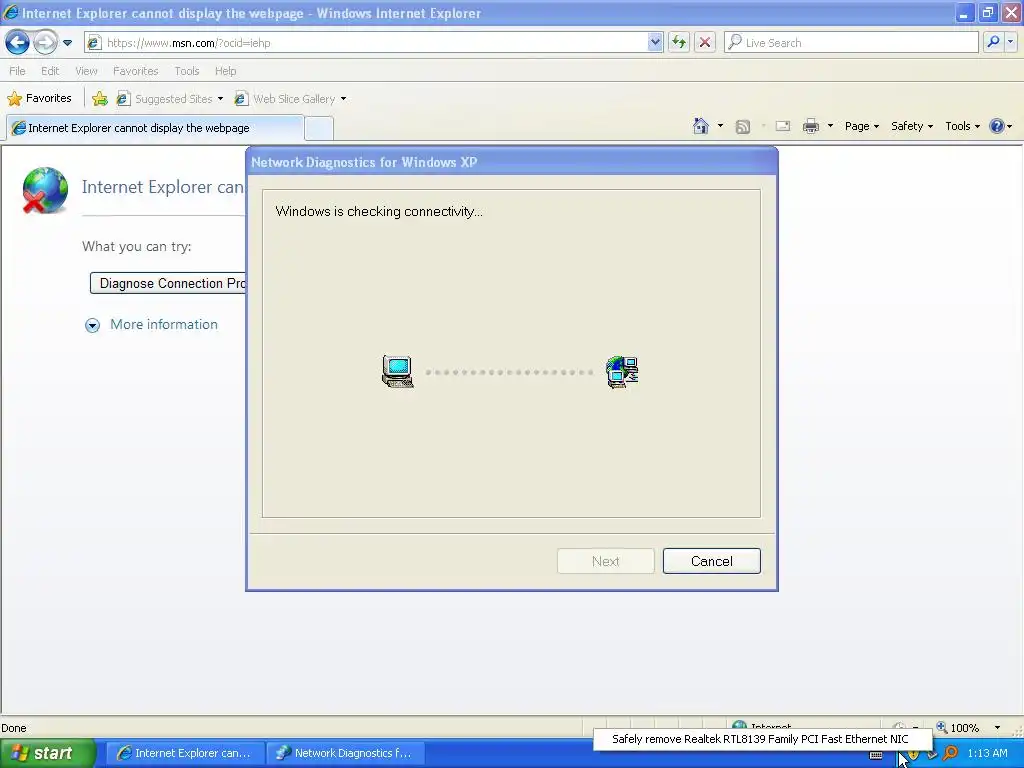This screenshot has width=1024, height=768.
Task: Run search with magnifier button
Action: [x=993, y=42]
